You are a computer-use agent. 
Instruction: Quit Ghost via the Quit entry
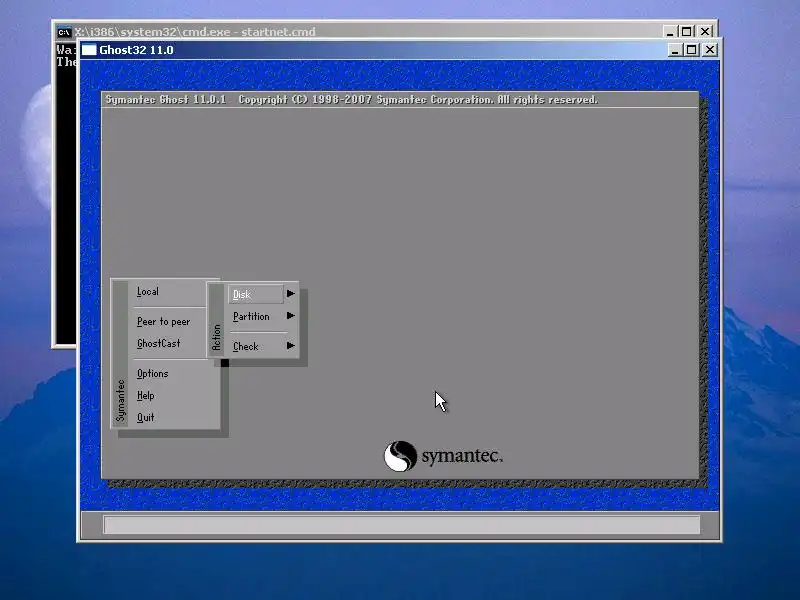145,417
